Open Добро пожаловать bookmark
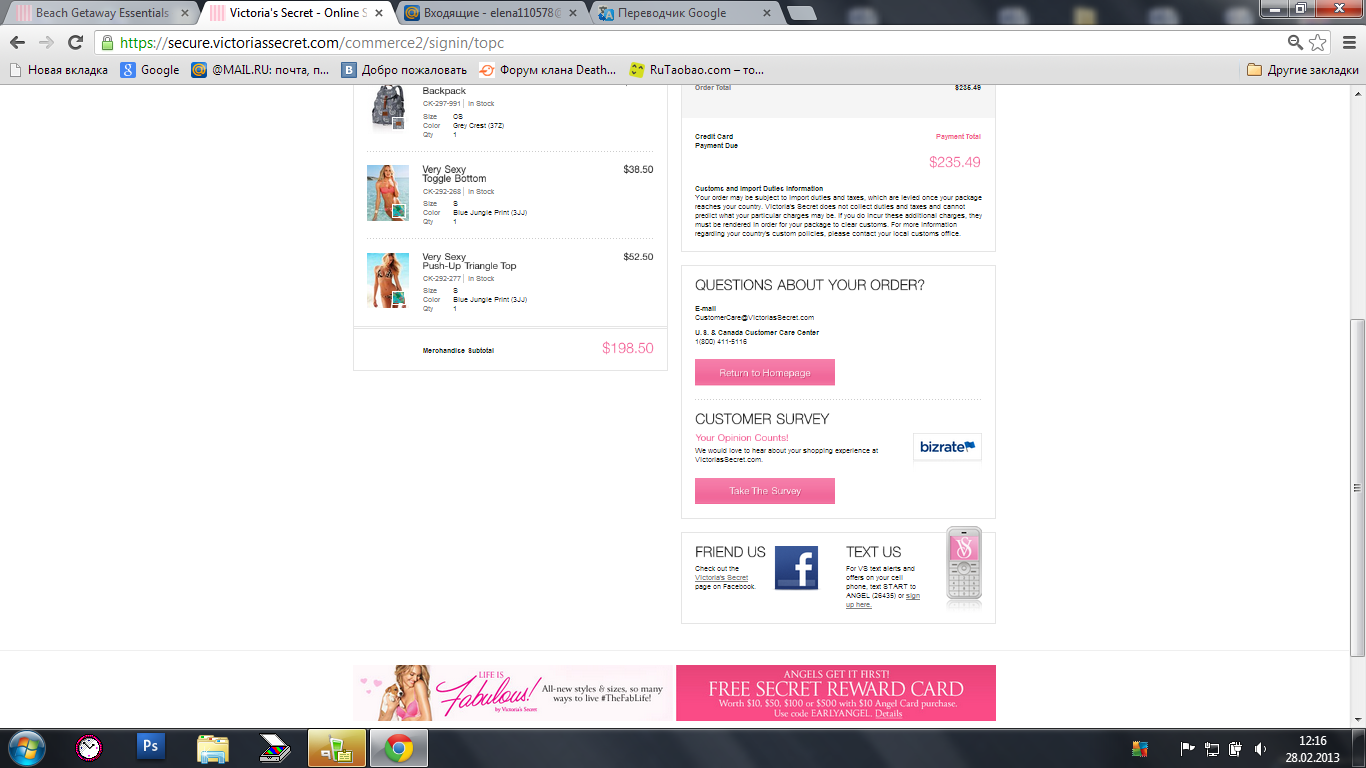The height and width of the screenshot is (768, 1366). point(404,70)
